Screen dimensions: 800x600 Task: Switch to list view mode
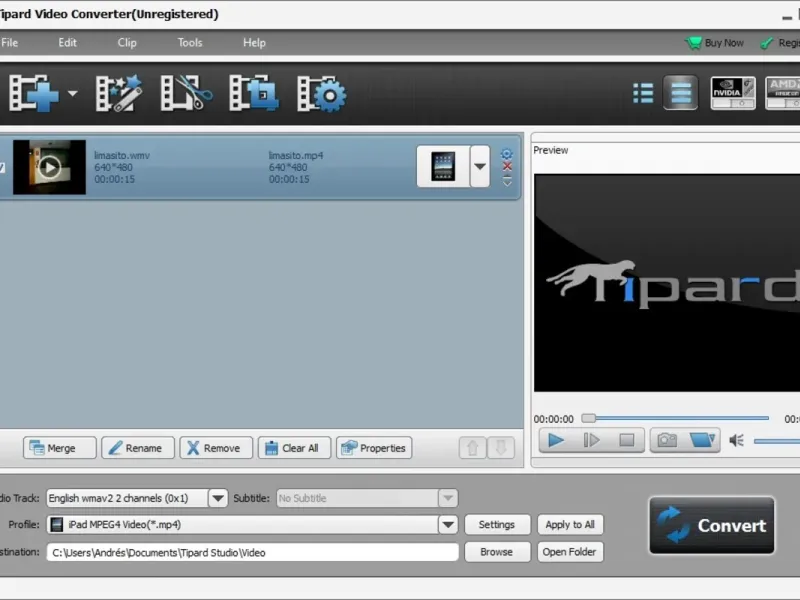tap(643, 93)
